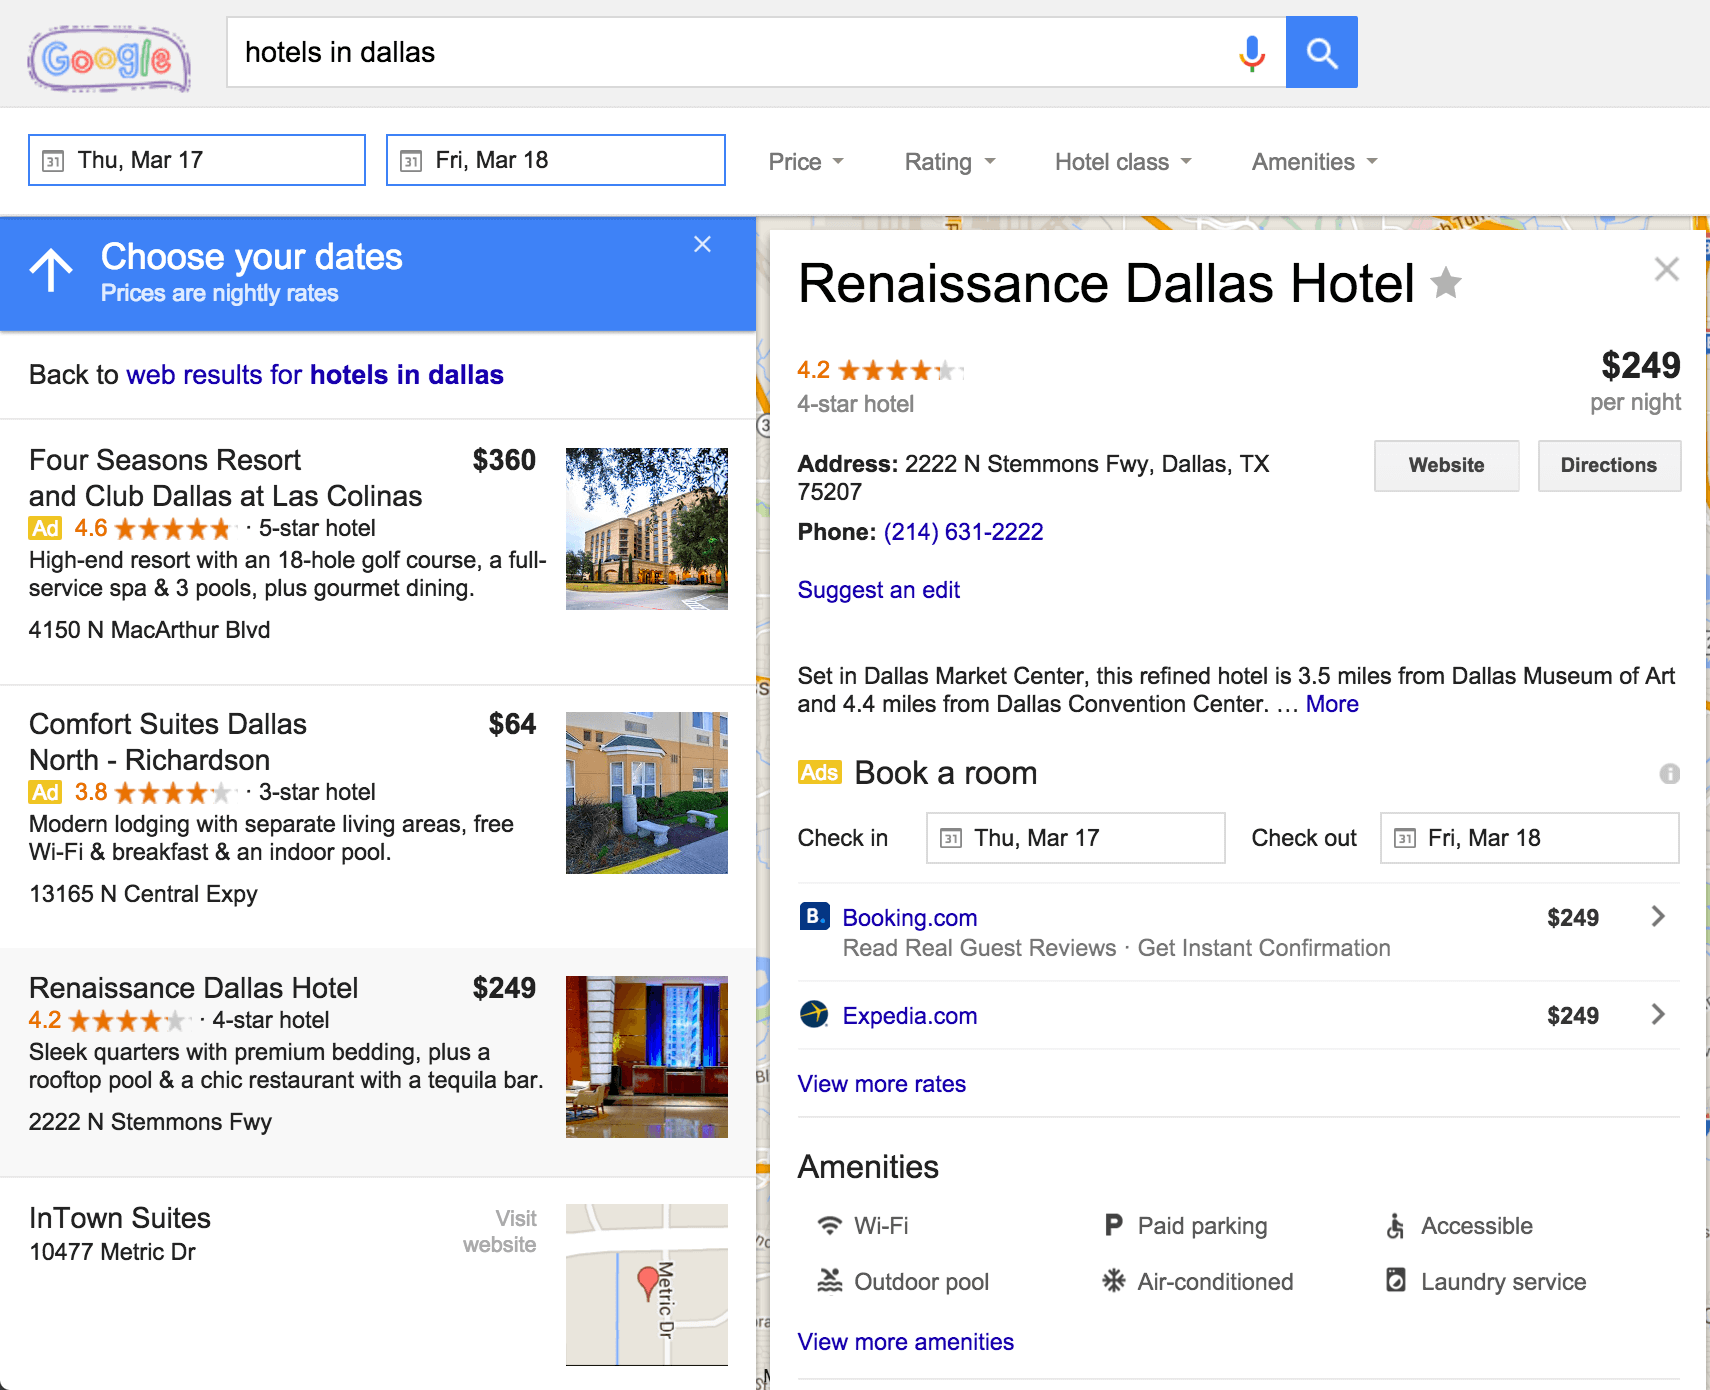Click InTown Suites map thumbnail

(646, 1285)
